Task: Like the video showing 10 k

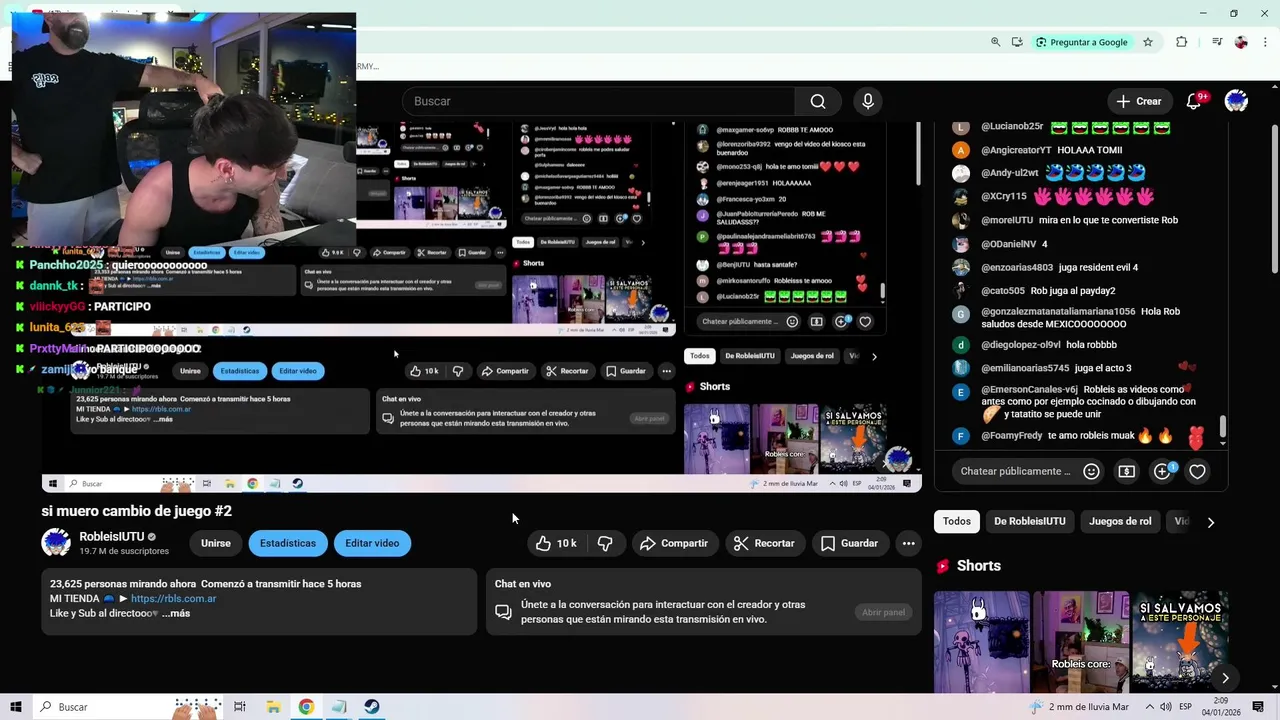Action: pyautogui.click(x=556, y=543)
